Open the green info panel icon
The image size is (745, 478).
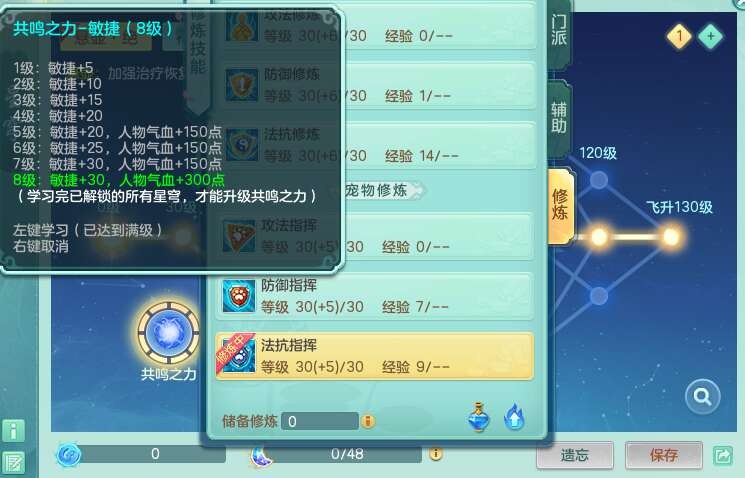tap(13, 431)
